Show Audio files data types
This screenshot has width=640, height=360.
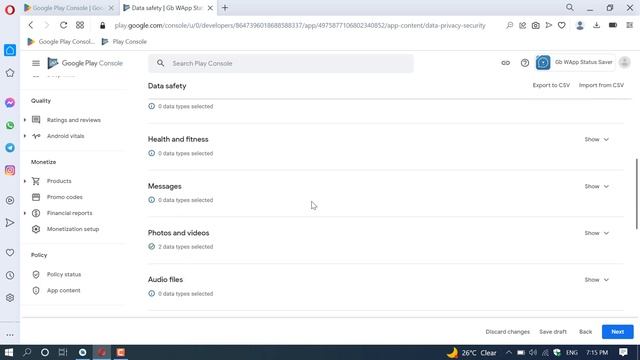point(596,280)
